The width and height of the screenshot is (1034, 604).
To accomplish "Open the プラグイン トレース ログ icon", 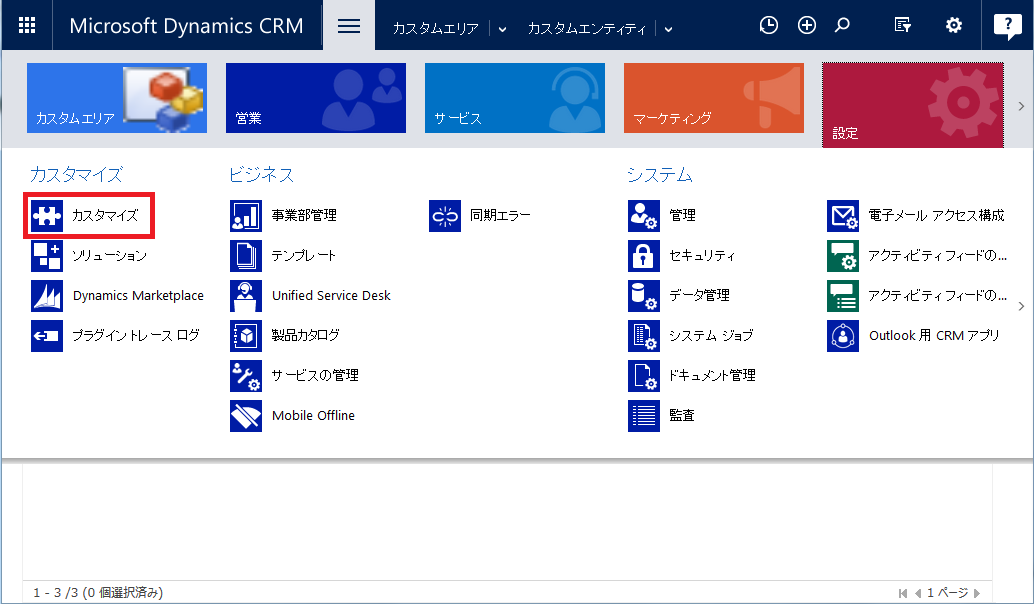I will coord(47,336).
